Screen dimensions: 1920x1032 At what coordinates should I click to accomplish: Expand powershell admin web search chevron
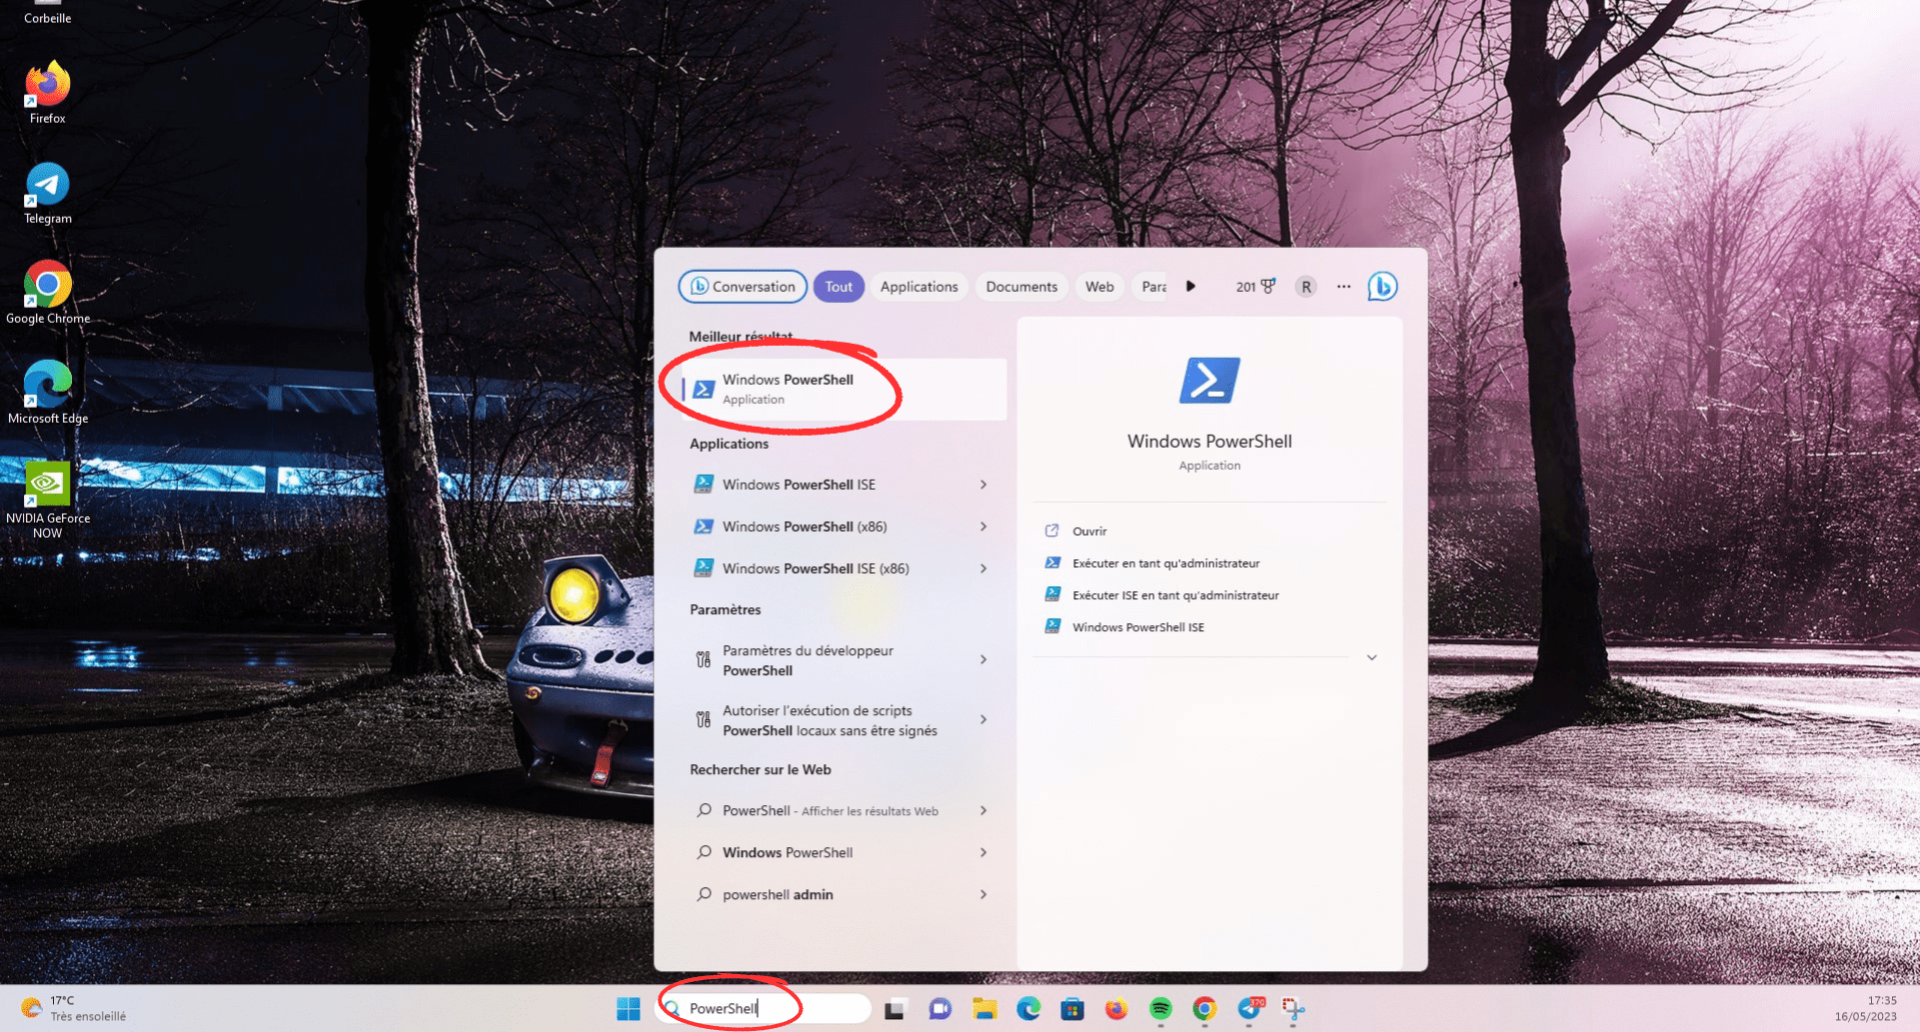click(984, 894)
